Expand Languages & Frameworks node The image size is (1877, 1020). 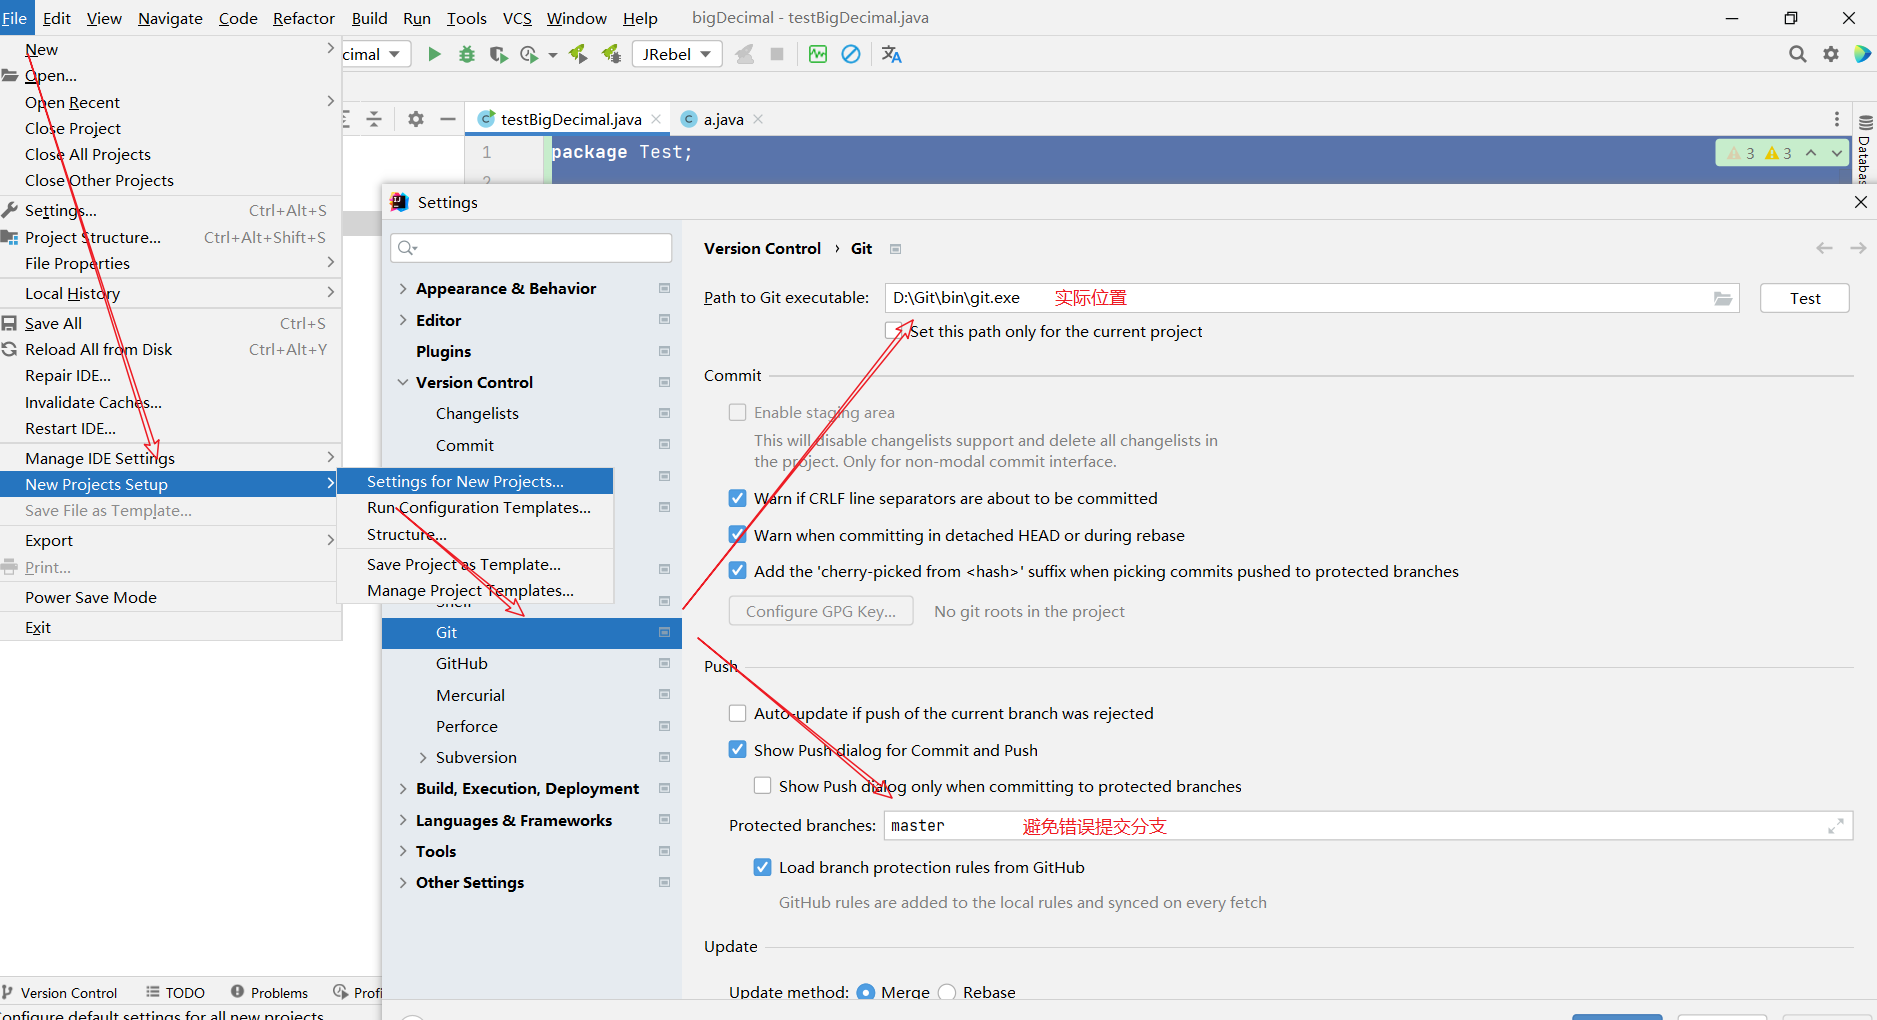[x=403, y=820]
